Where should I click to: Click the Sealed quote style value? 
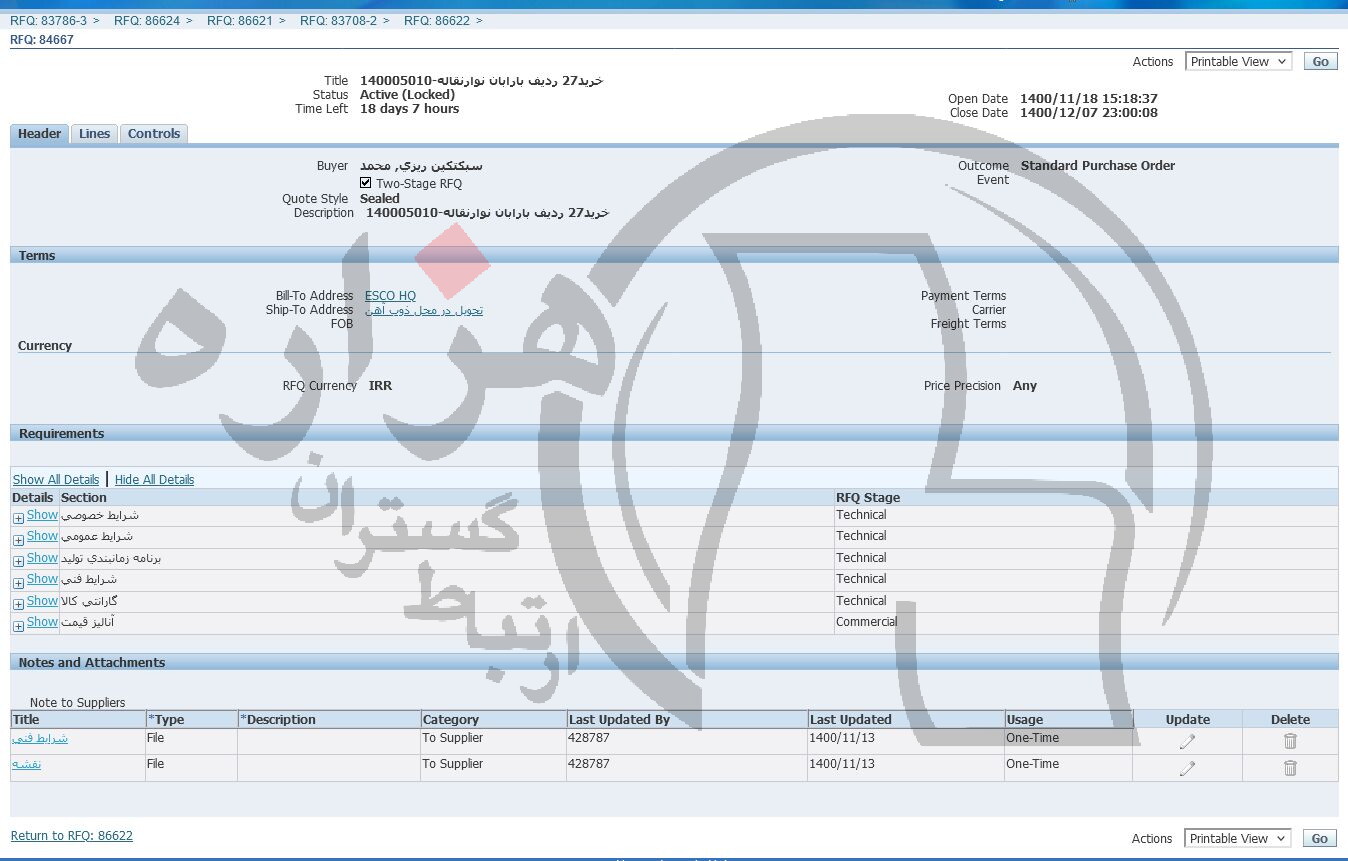point(380,199)
